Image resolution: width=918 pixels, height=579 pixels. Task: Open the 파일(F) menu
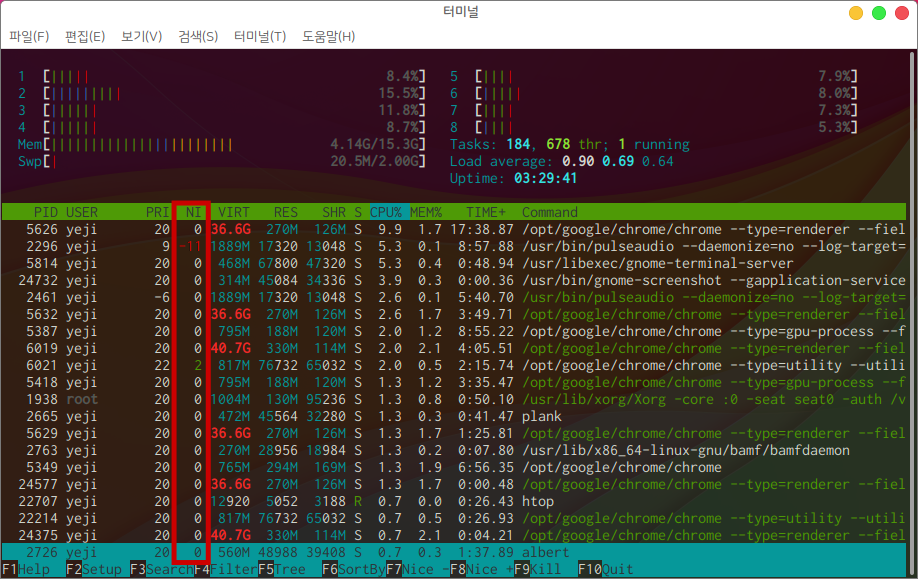click(x=29, y=37)
